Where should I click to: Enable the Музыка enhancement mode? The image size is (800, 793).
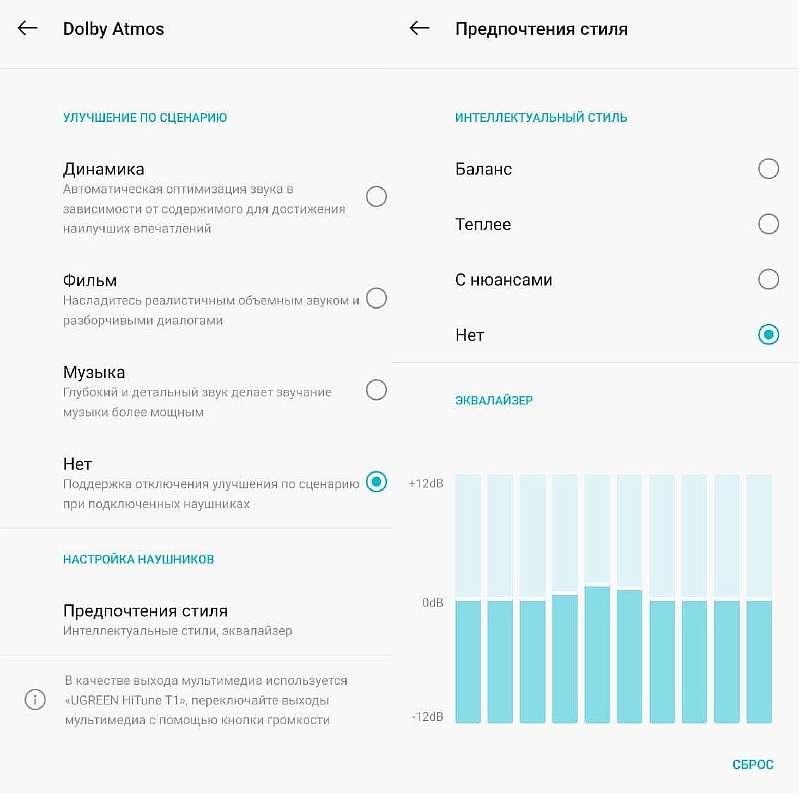coord(376,390)
